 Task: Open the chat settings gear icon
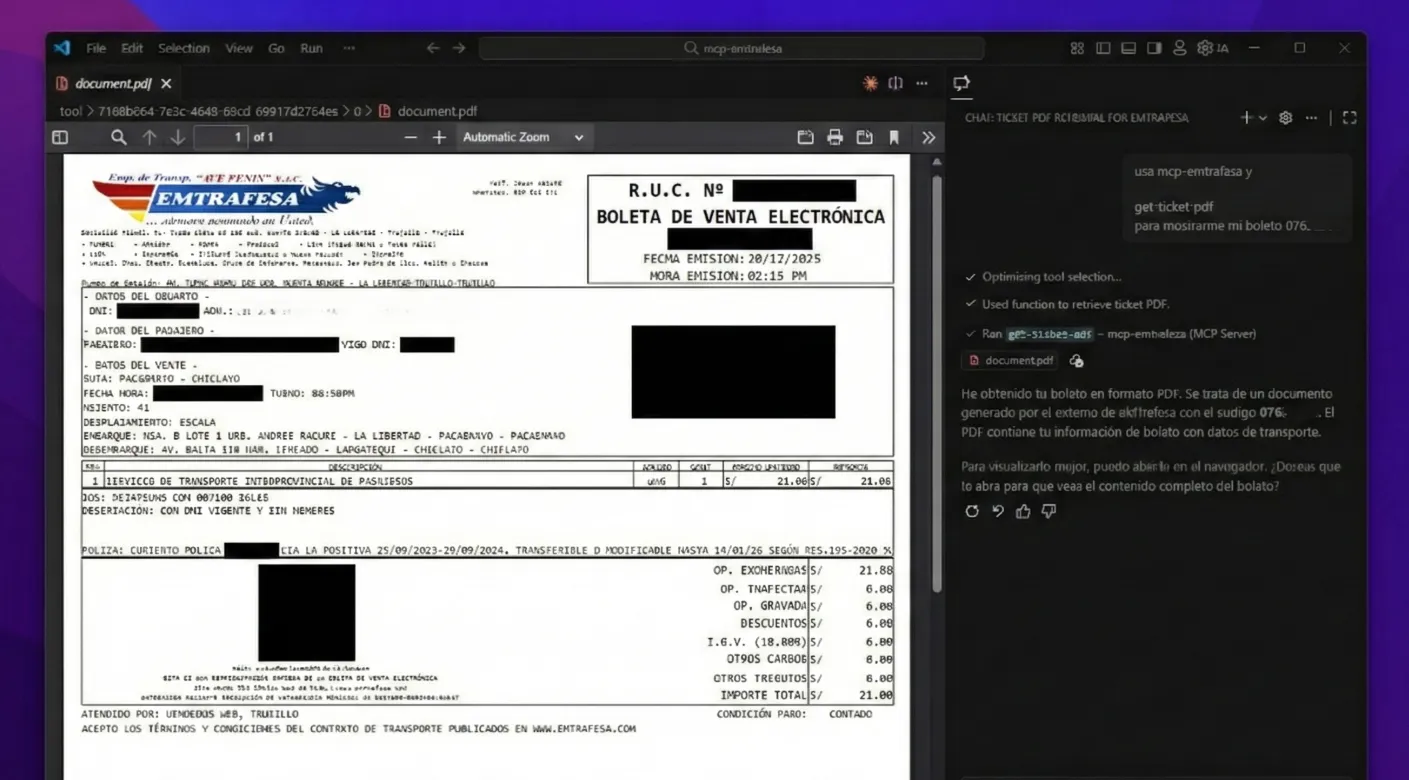click(1285, 117)
